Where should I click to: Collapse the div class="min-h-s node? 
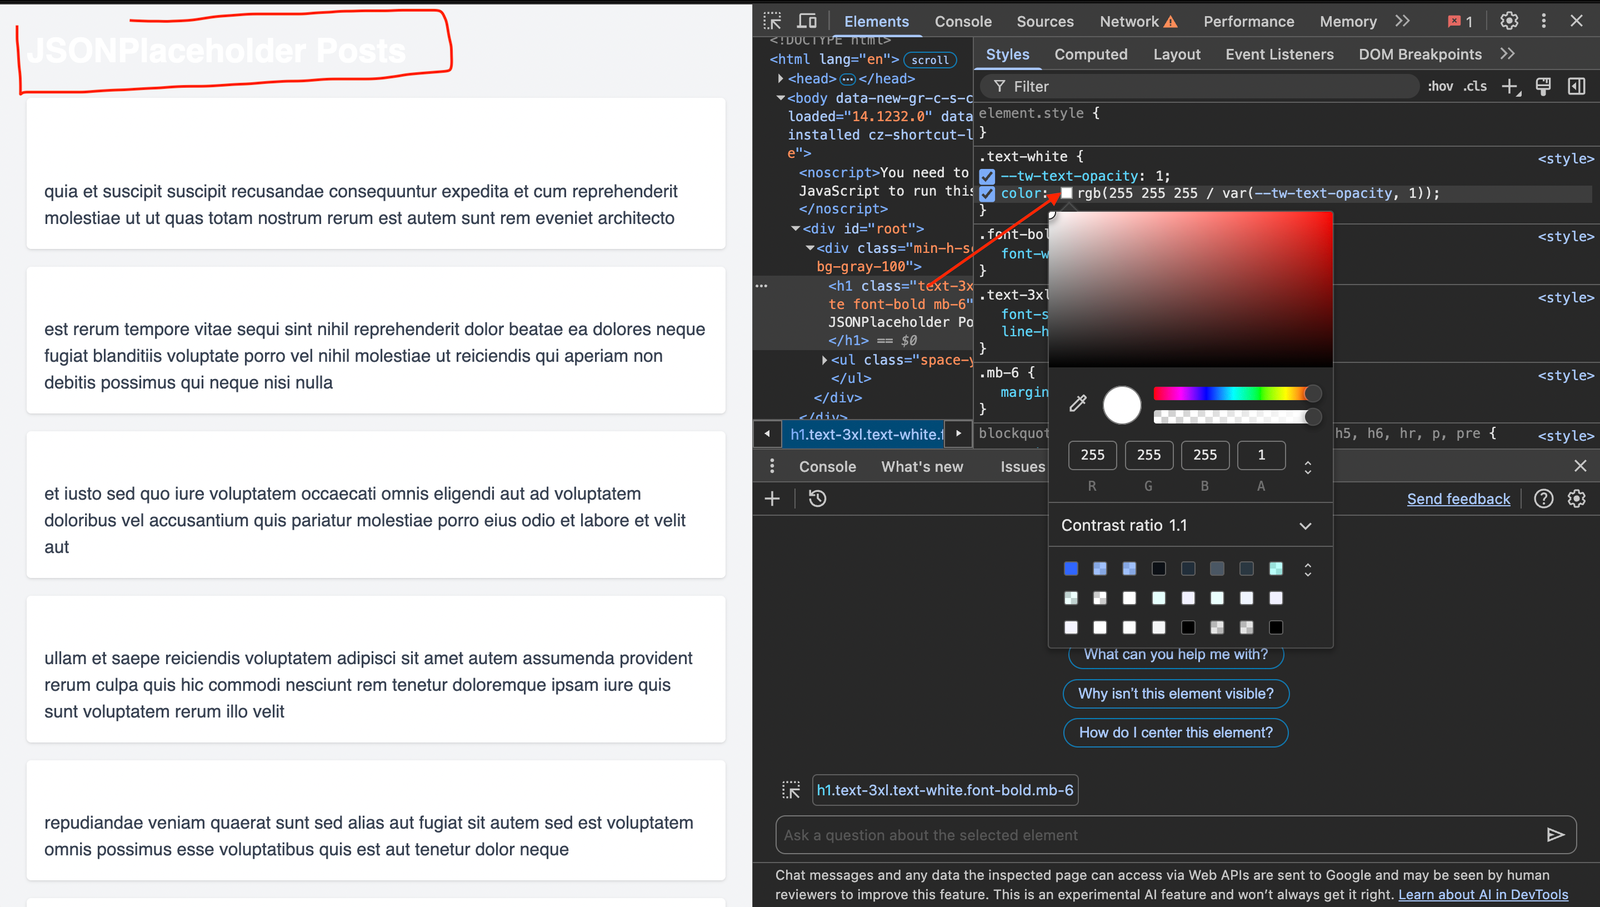(x=810, y=248)
